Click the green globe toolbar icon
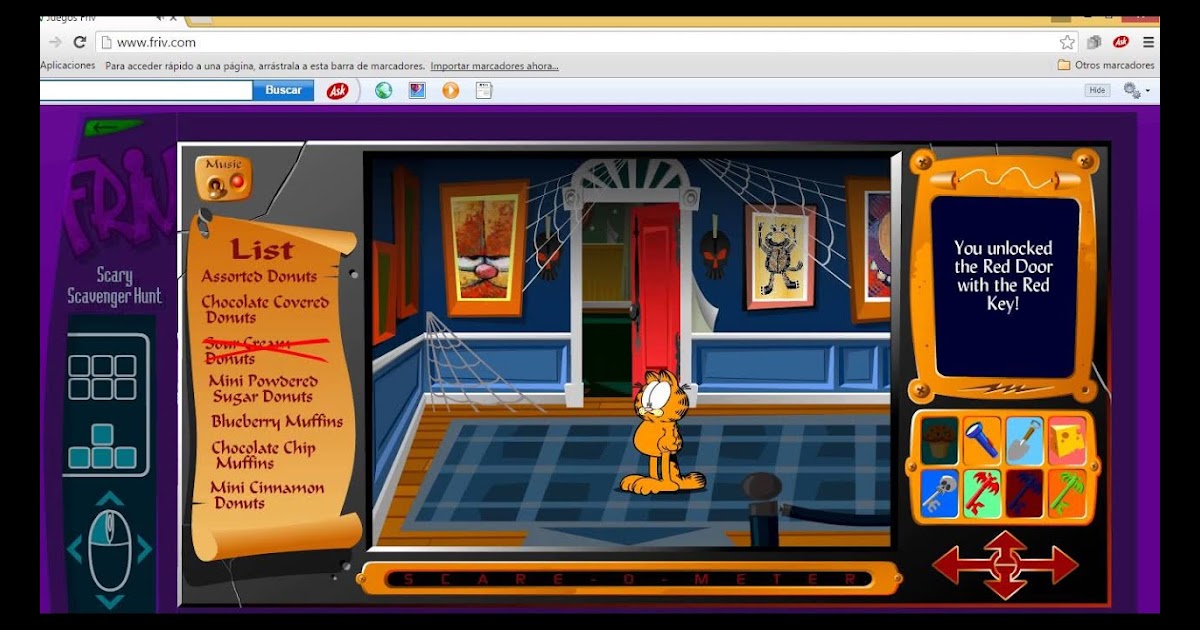Screen dimensions: 1200x630 click(384, 90)
